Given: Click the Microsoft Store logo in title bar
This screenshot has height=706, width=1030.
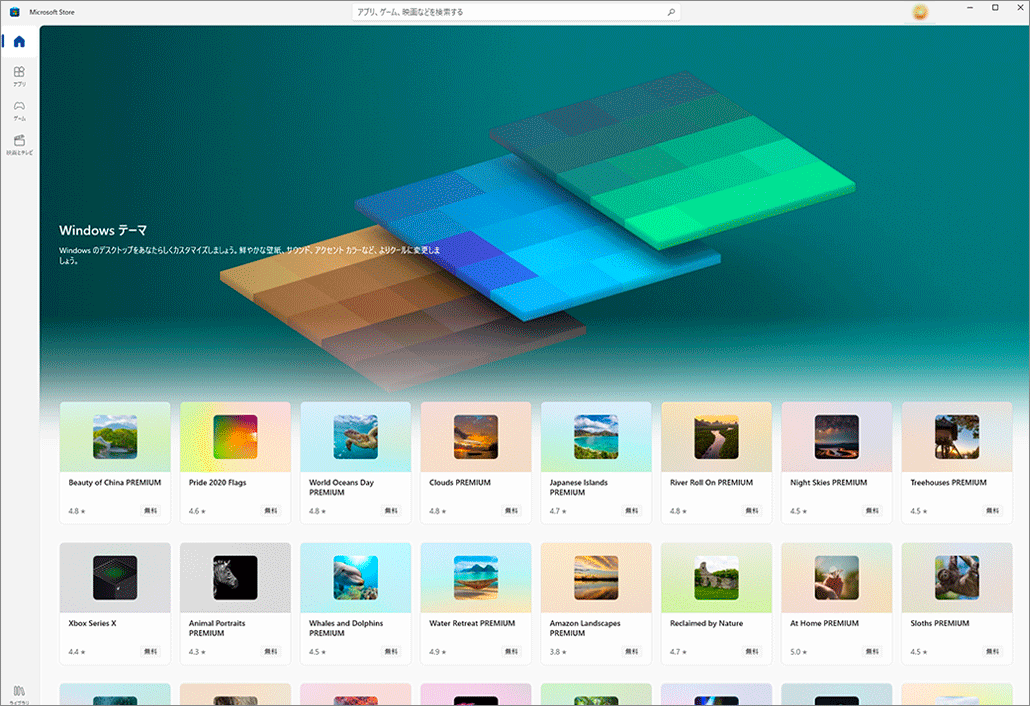Looking at the screenshot, I should click(x=14, y=12).
